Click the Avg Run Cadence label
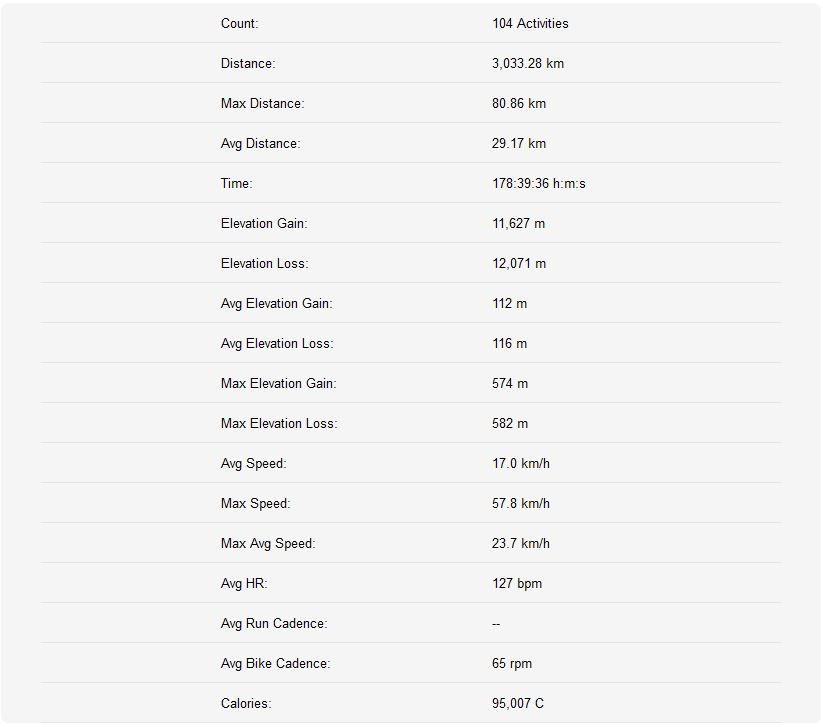The height and width of the screenshot is (727, 823). 274,623
